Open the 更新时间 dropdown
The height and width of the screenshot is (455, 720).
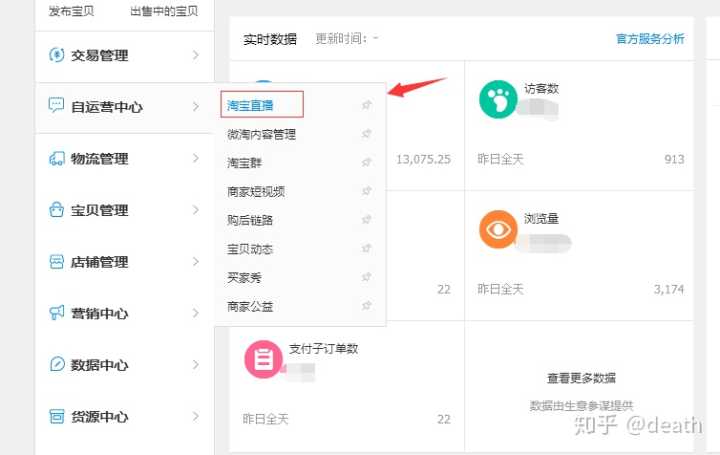347,39
